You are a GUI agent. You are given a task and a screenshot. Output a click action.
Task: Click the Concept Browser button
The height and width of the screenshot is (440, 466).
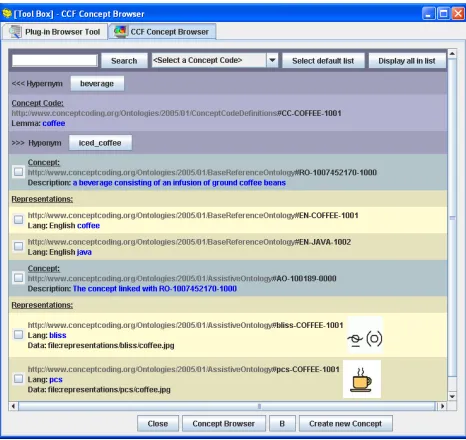(x=224, y=424)
